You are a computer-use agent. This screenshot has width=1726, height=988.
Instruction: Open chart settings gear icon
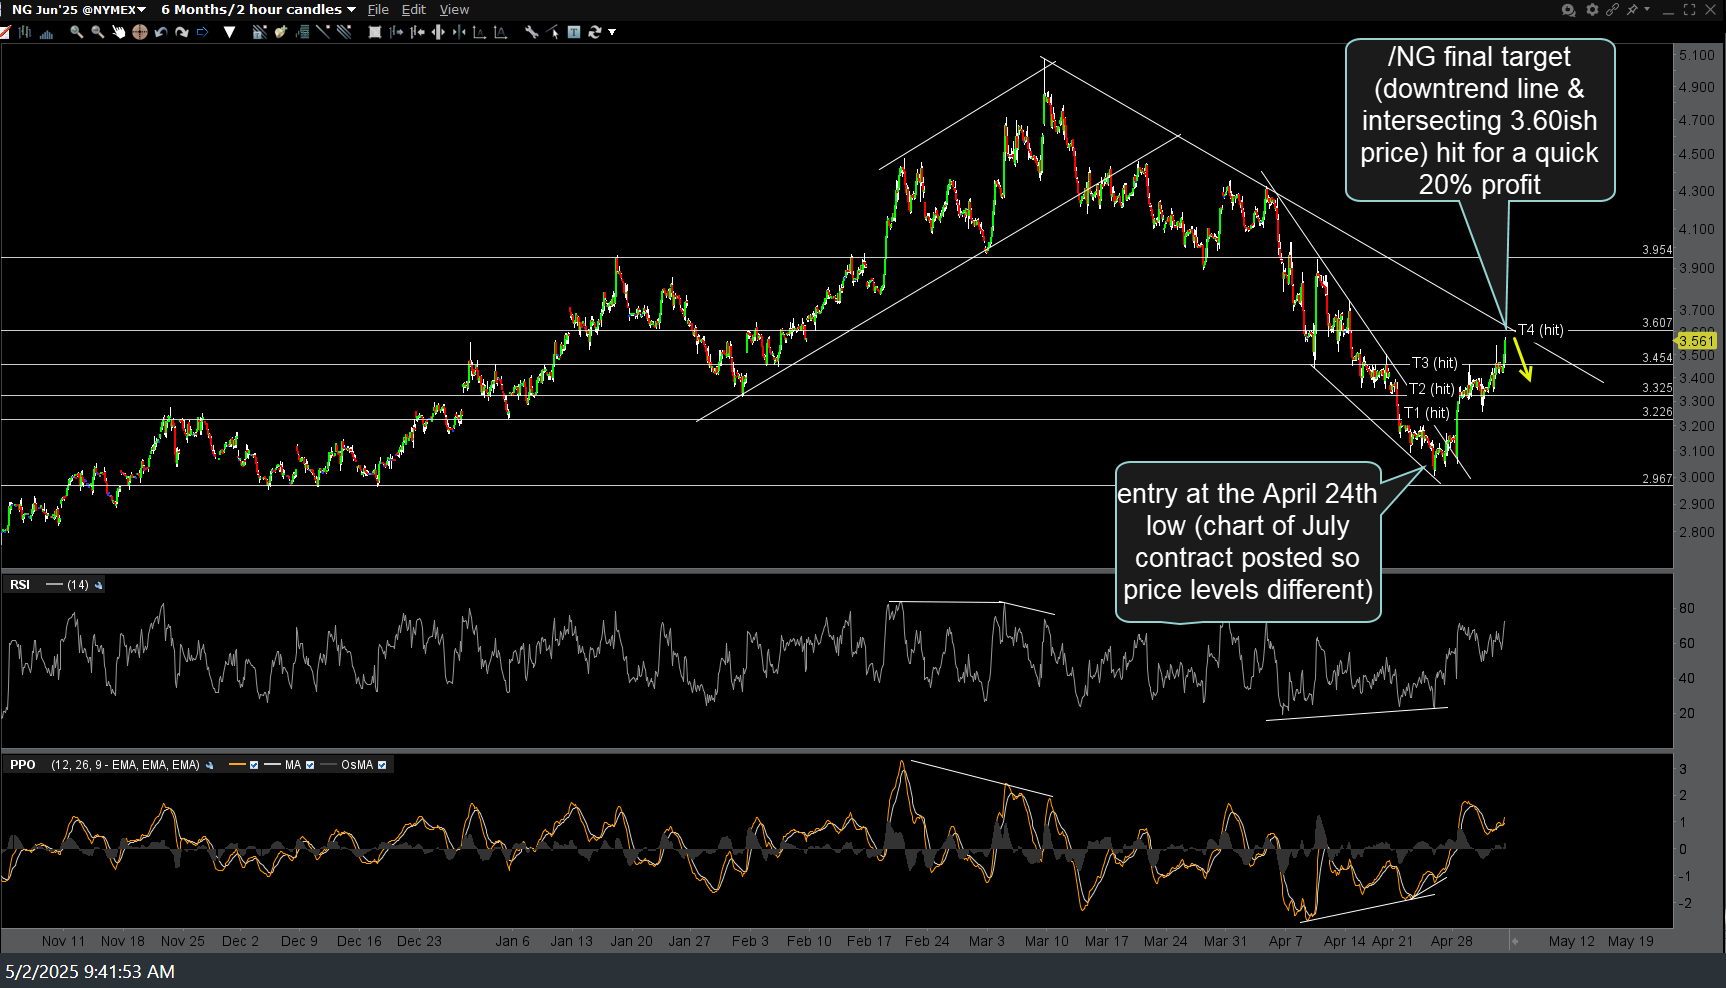tap(1592, 10)
